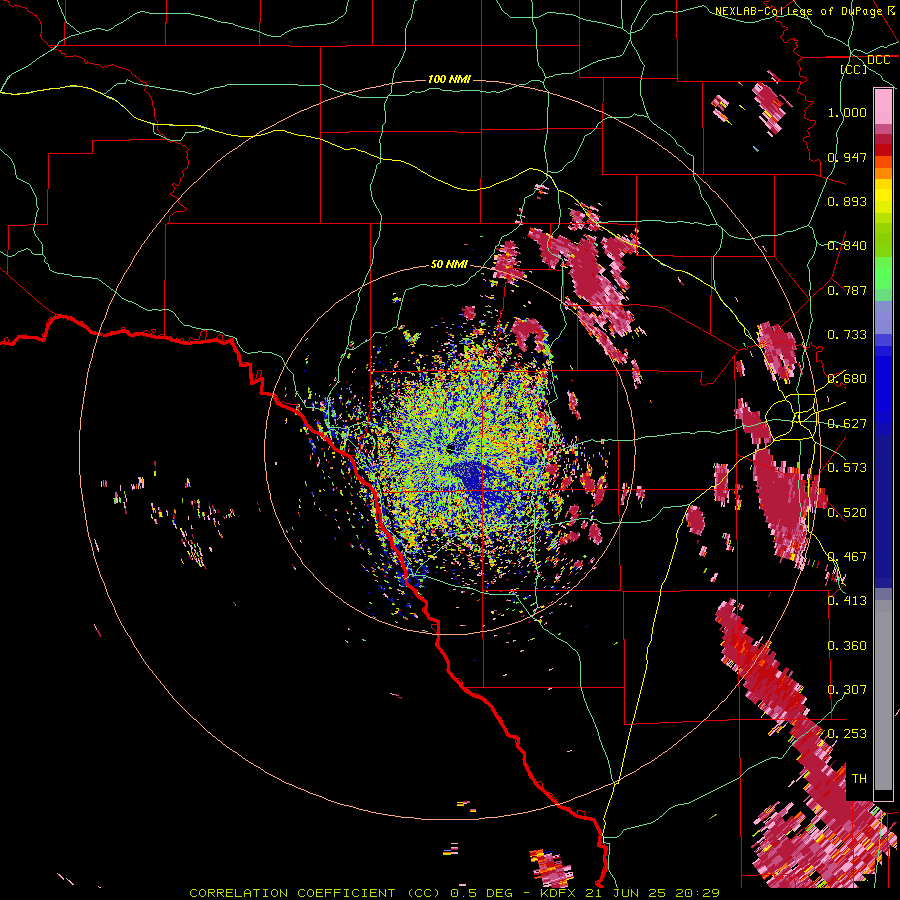Pick the light pink swatch atop the color bar
The height and width of the screenshot is (900, 900).
(883, 106)
